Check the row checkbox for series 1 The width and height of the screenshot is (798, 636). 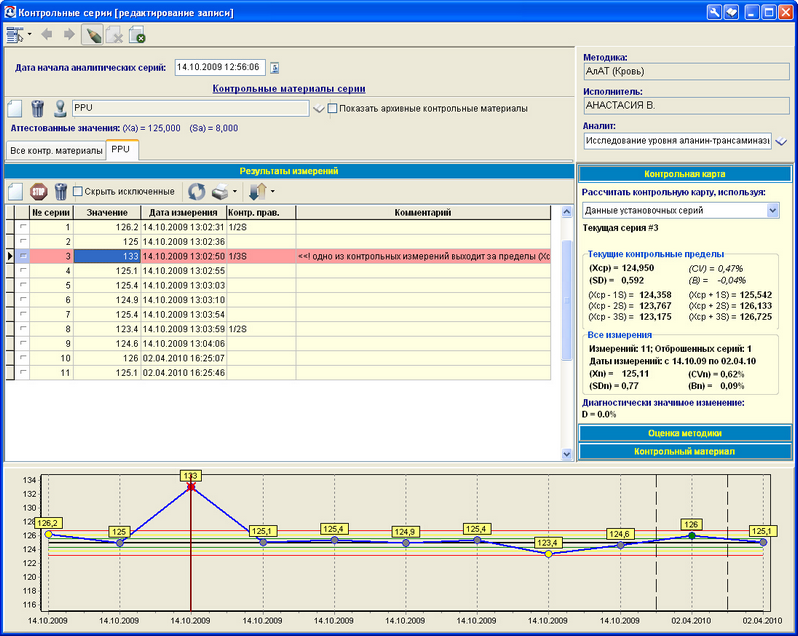pos(23,227)
